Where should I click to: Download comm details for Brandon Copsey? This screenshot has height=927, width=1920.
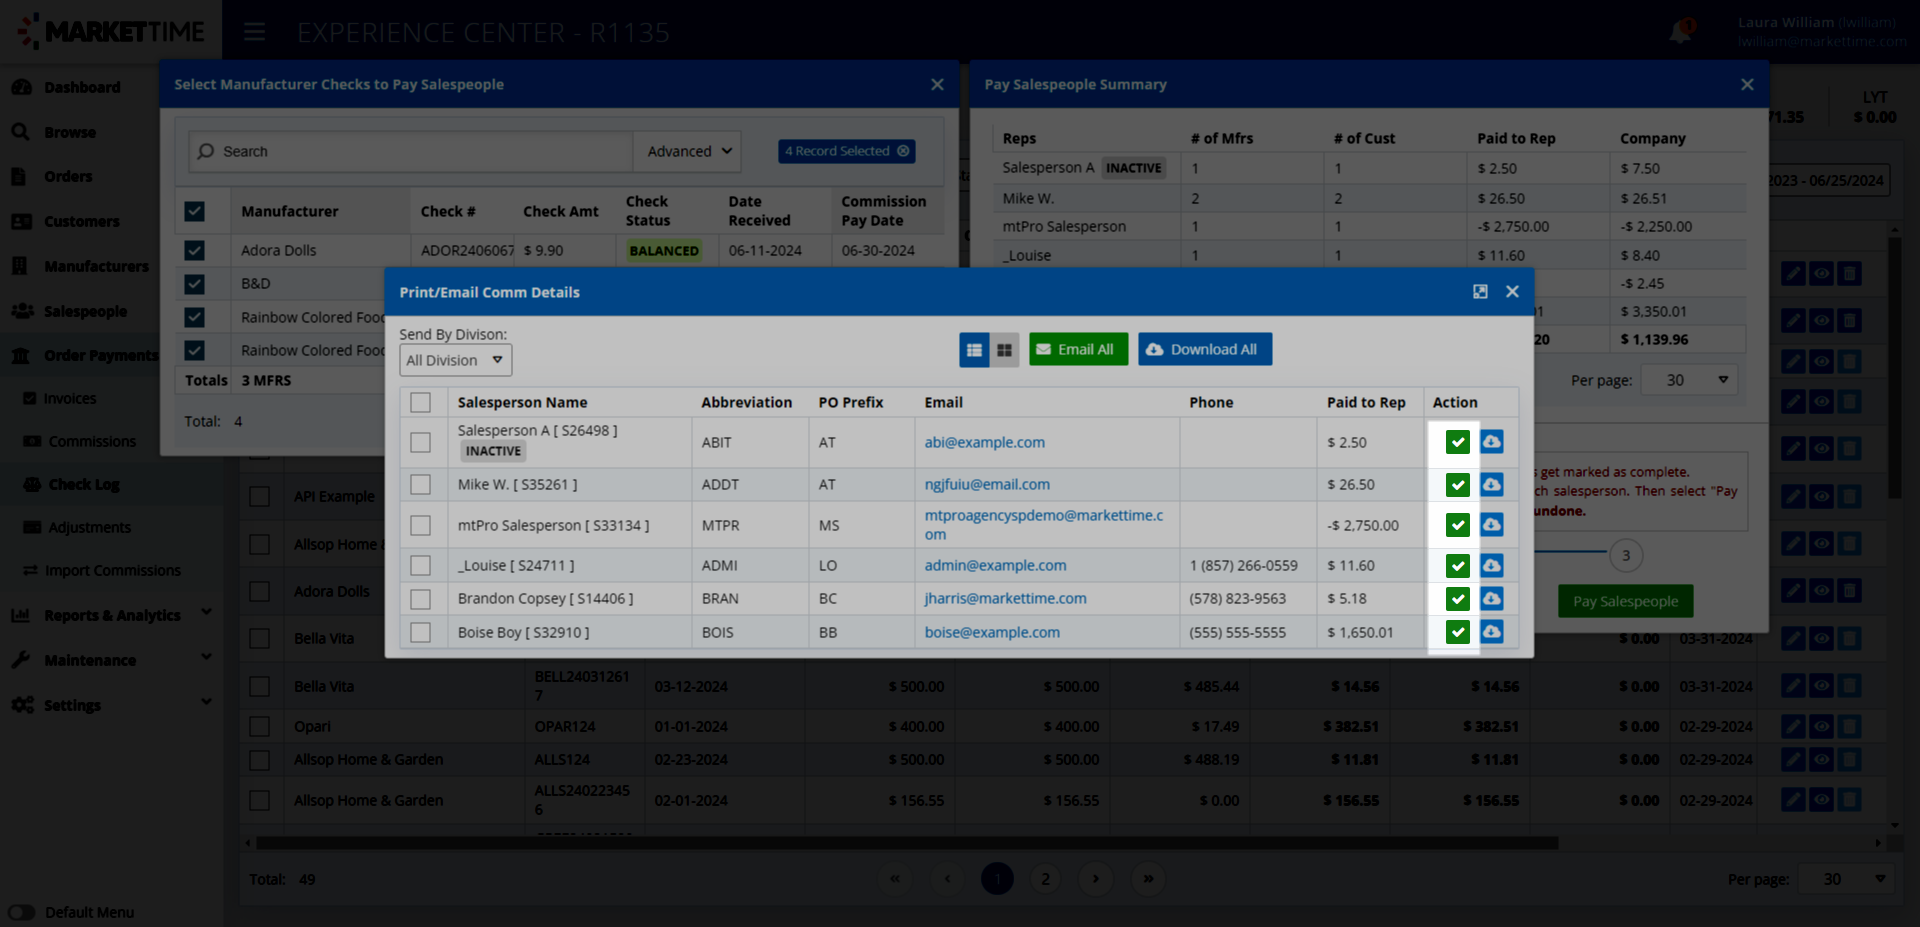1492,599
